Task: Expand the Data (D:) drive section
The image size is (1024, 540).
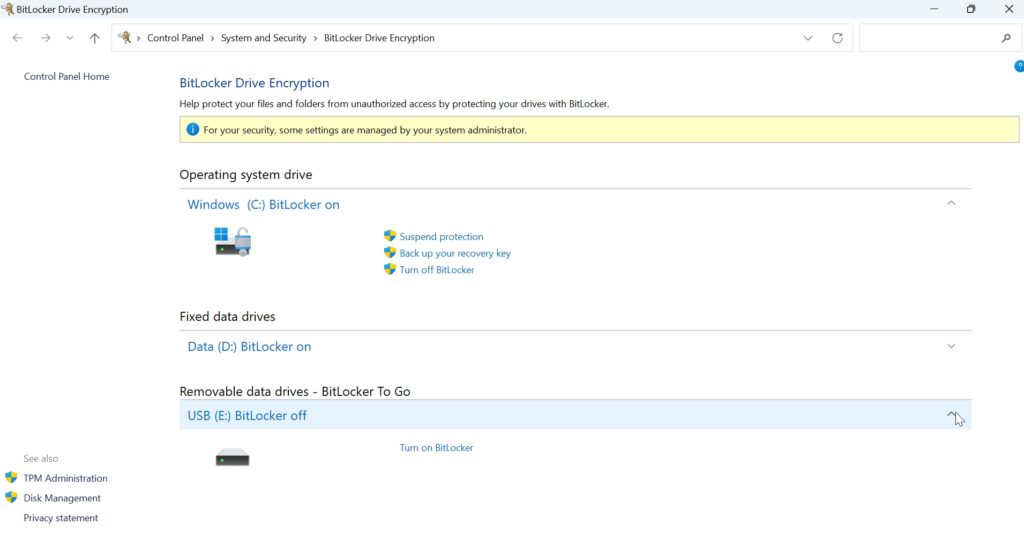Action: (951, 346)
